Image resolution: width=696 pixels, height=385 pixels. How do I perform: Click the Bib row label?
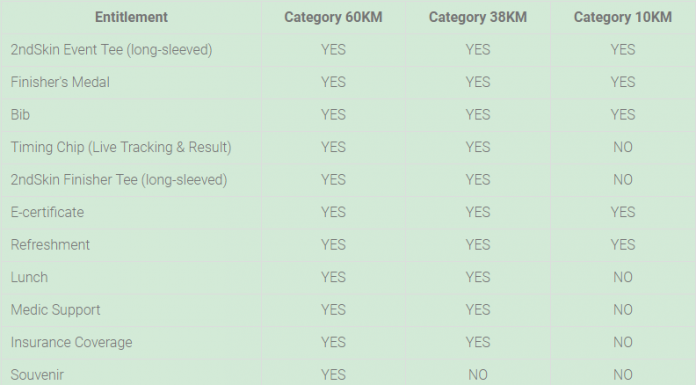pyautogui.click(x=20, y=115)
